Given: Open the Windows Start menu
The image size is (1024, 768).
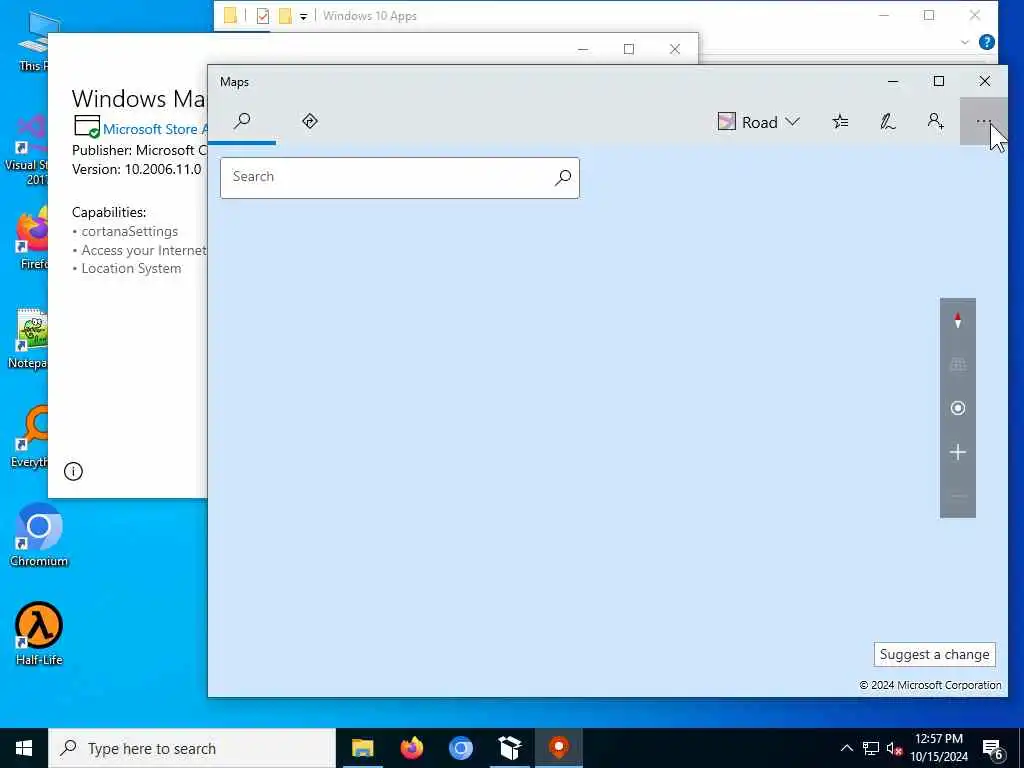Looking at the screenshot, I should tap(24, 748).
